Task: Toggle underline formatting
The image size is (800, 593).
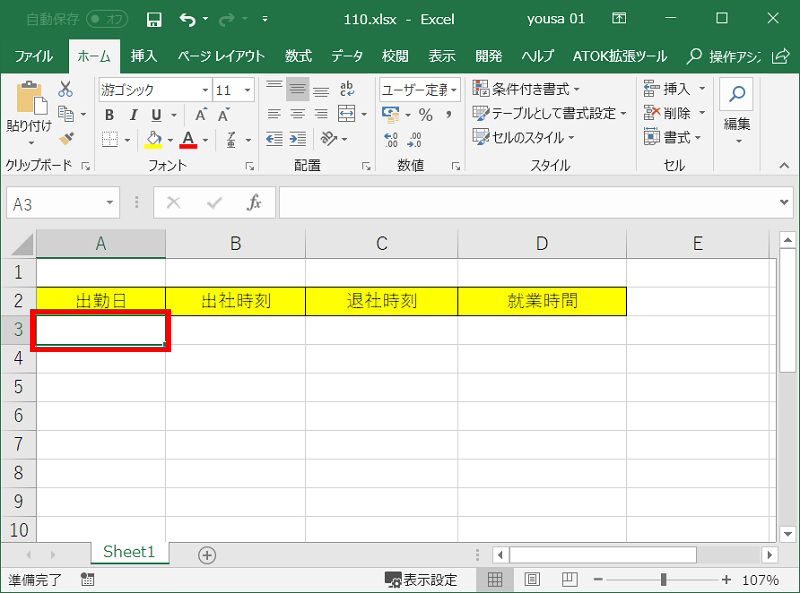Action: point(157,115)
